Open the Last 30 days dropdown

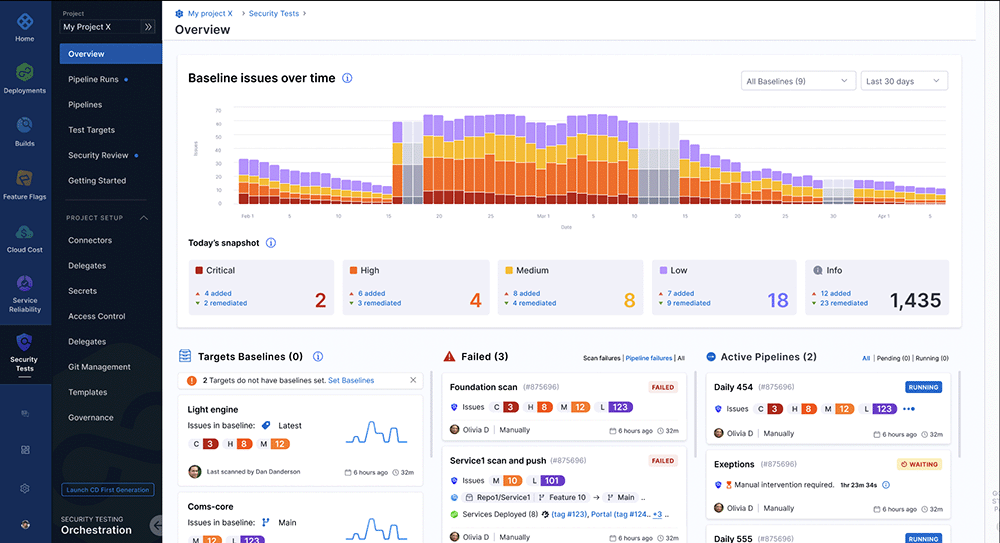click(903, 81)
